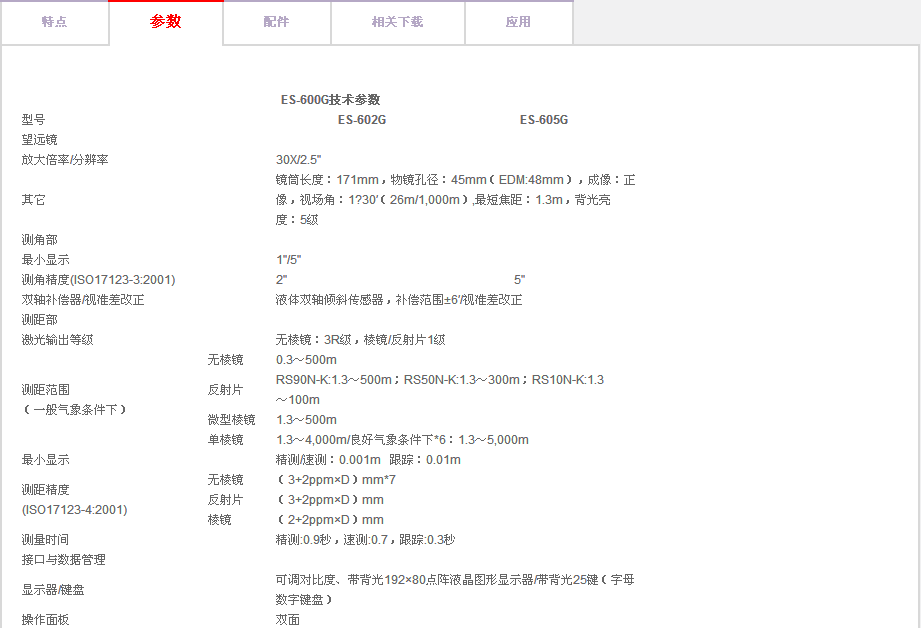Screen dimensions: 921x628
Task: Select the 参数 tab
Action: pyautogui.click(x=166, y=22)
